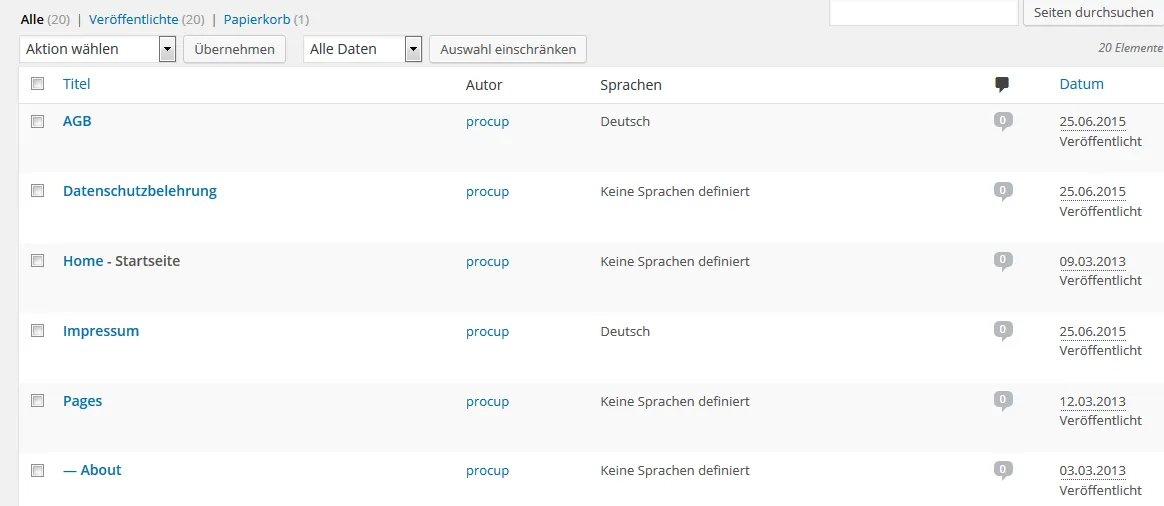
Task: Open comment bubble for AGB page
Action: click(x=1003, y=121)
